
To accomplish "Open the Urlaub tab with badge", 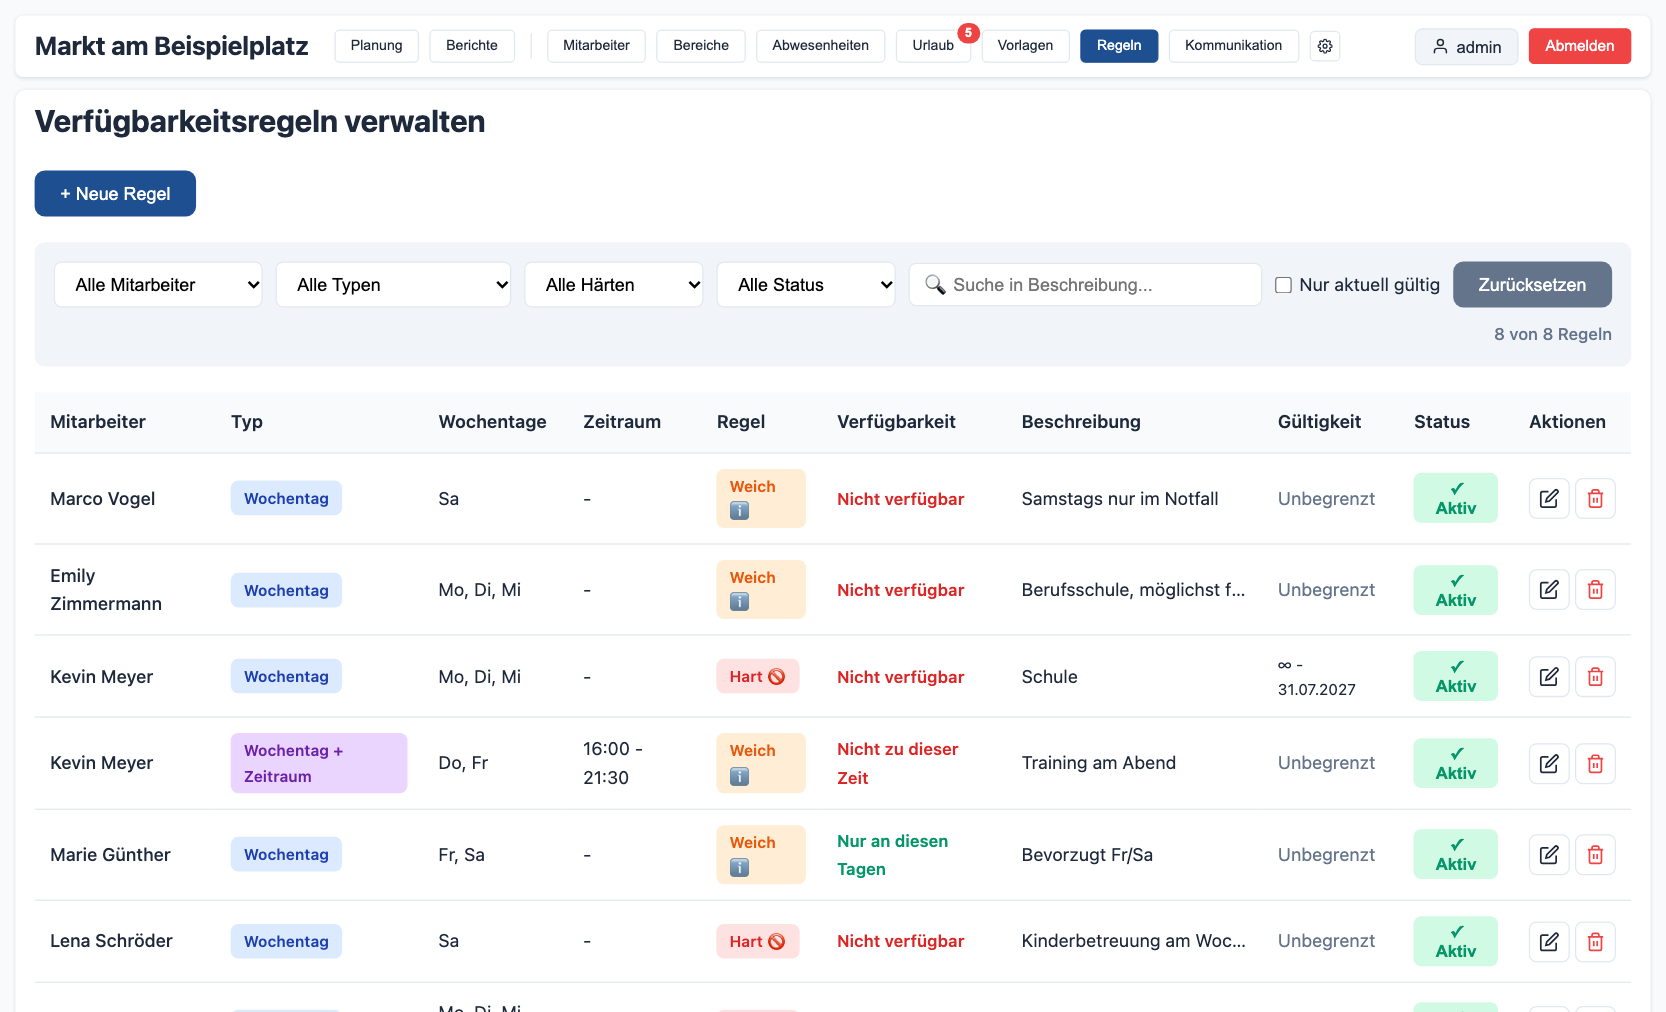I will [x=933, y=46].
